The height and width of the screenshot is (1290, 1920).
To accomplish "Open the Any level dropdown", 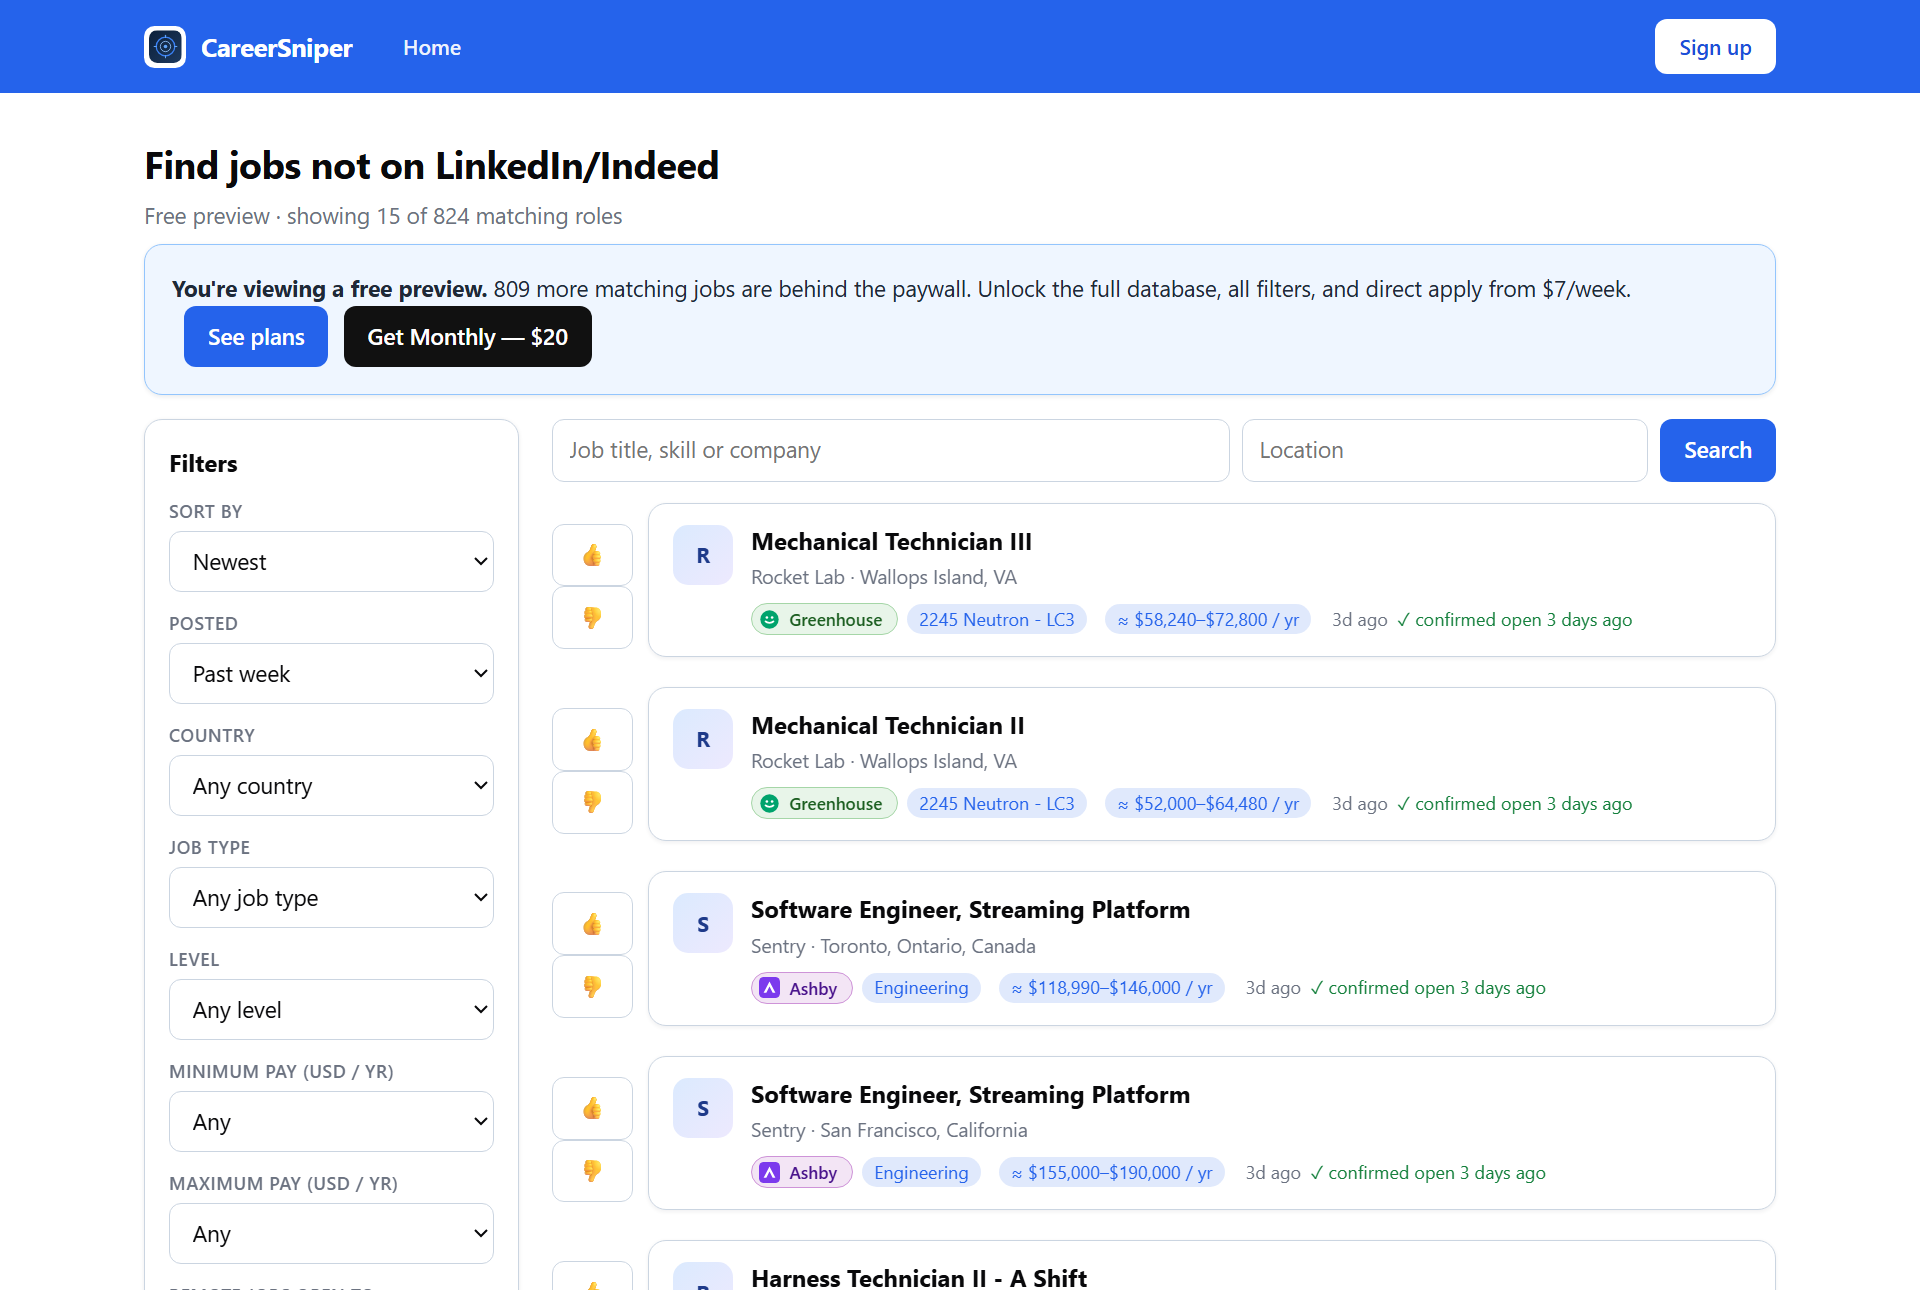I will [x=331, y=1010].
